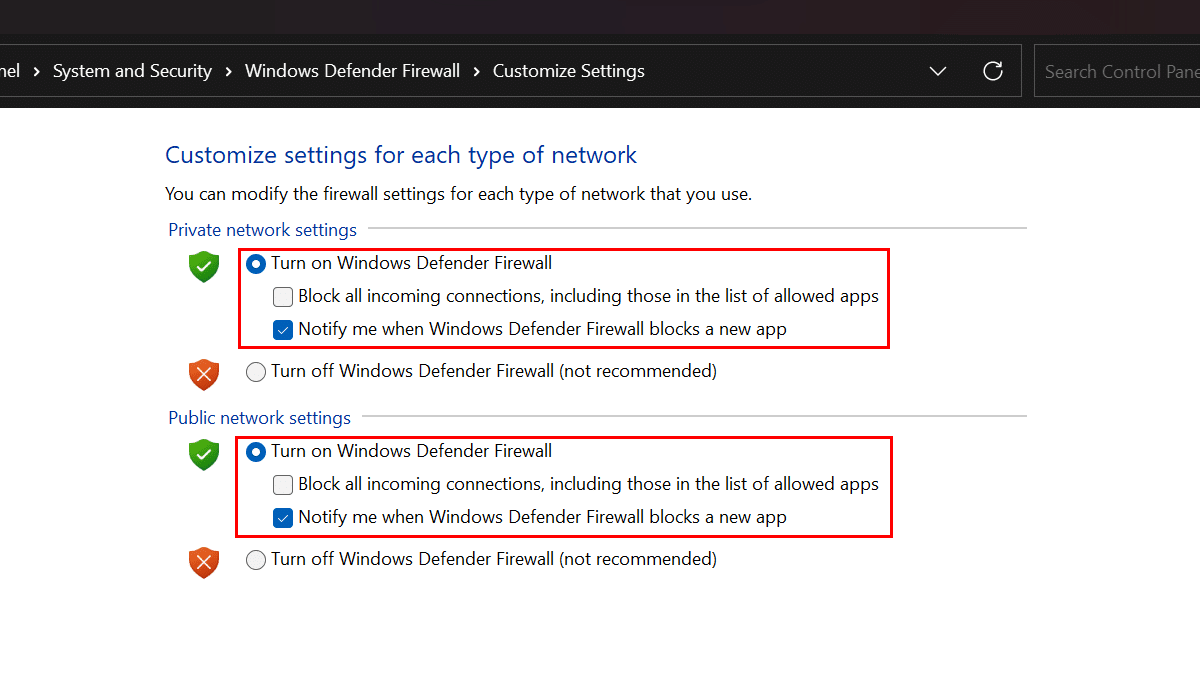The width and height of the screenshot is (1200, 675).
Task: Navigate to Windows Defender Firewall breadcrumb
Action: tap(352, 71)
